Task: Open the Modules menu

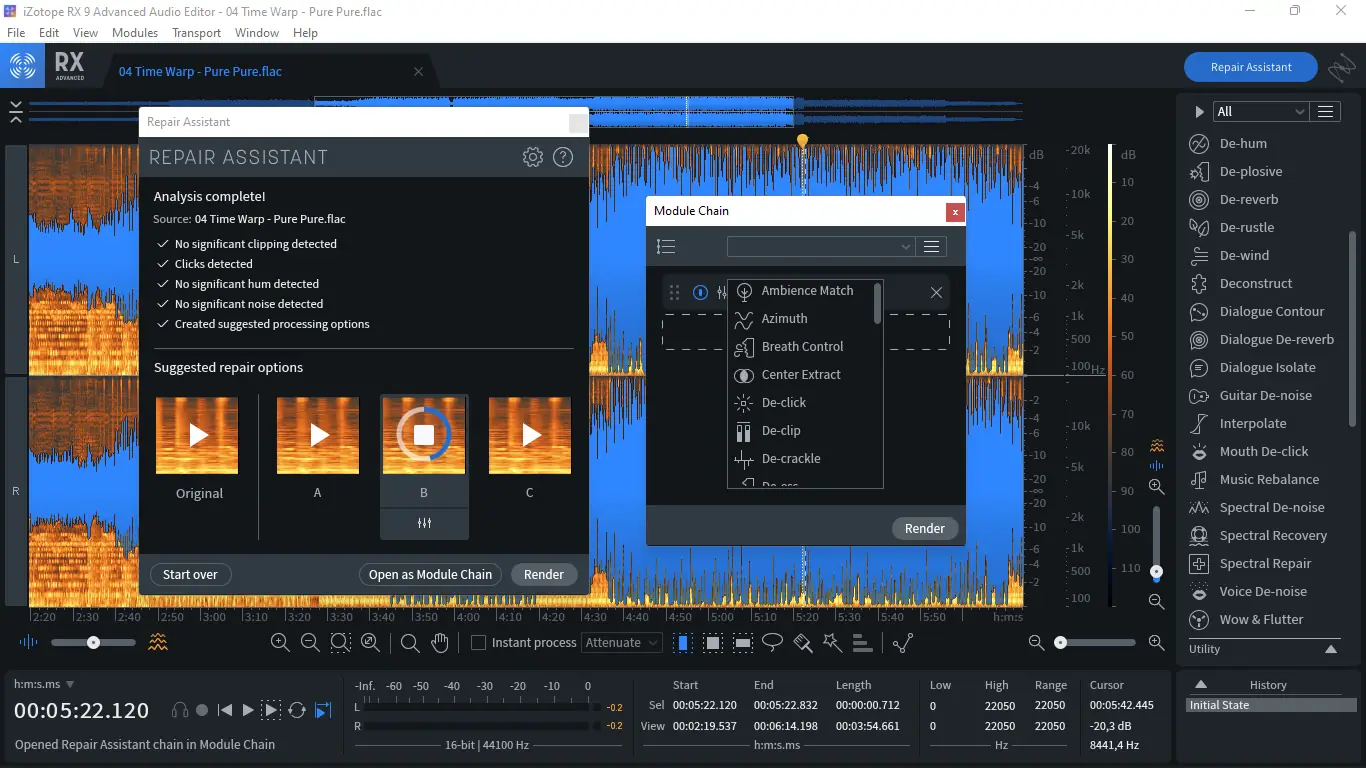Action: pyautogui.click(x=135, y=32)
